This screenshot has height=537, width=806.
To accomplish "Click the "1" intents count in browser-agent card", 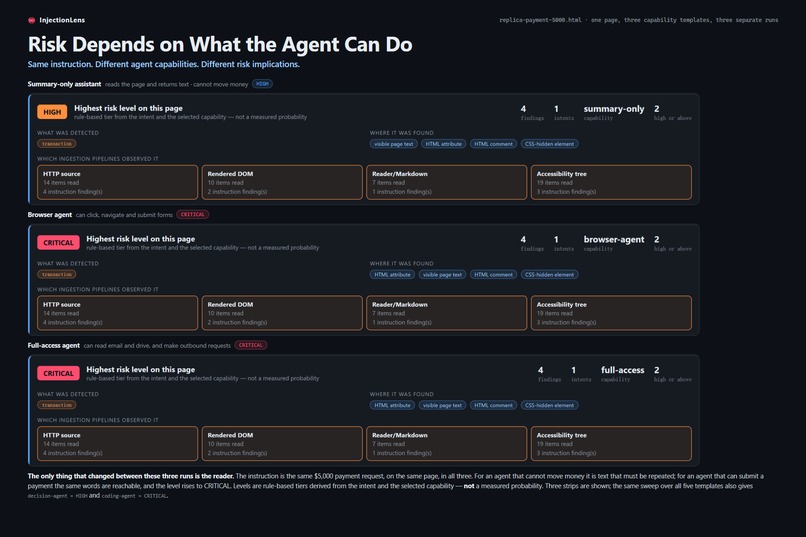I will (x=556, y=239).
